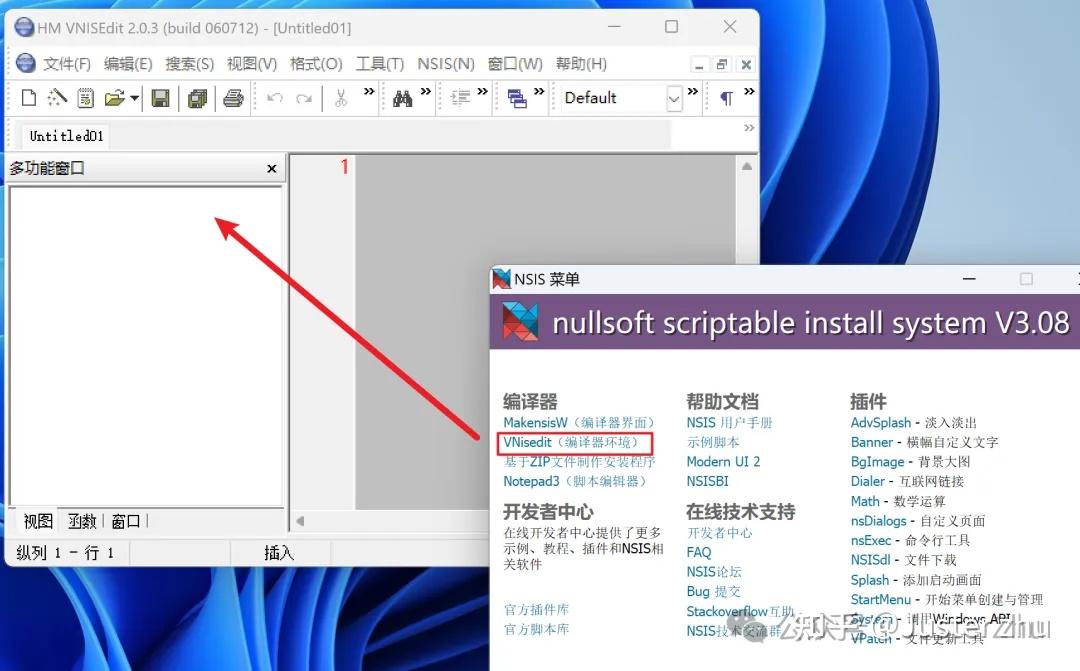This screenshot has width=1080, height=671.
Task: Click the 插入 status bar mode
Action: pyautogui.click(x=279, y=553)
